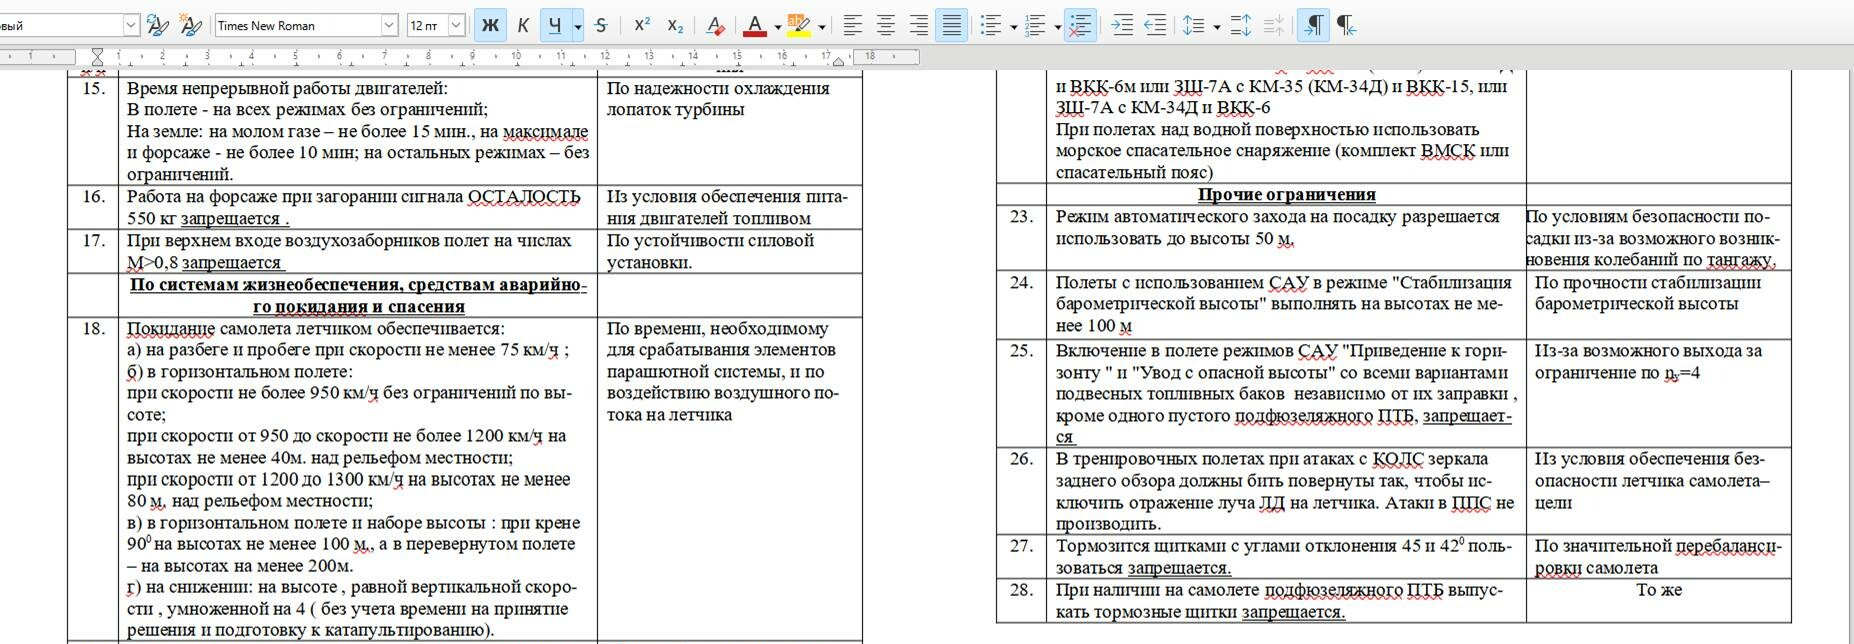The width and height of the screenshot is (1854, 644).
Task: Click the Update Selected Style icon
Action: coord(157,25)
